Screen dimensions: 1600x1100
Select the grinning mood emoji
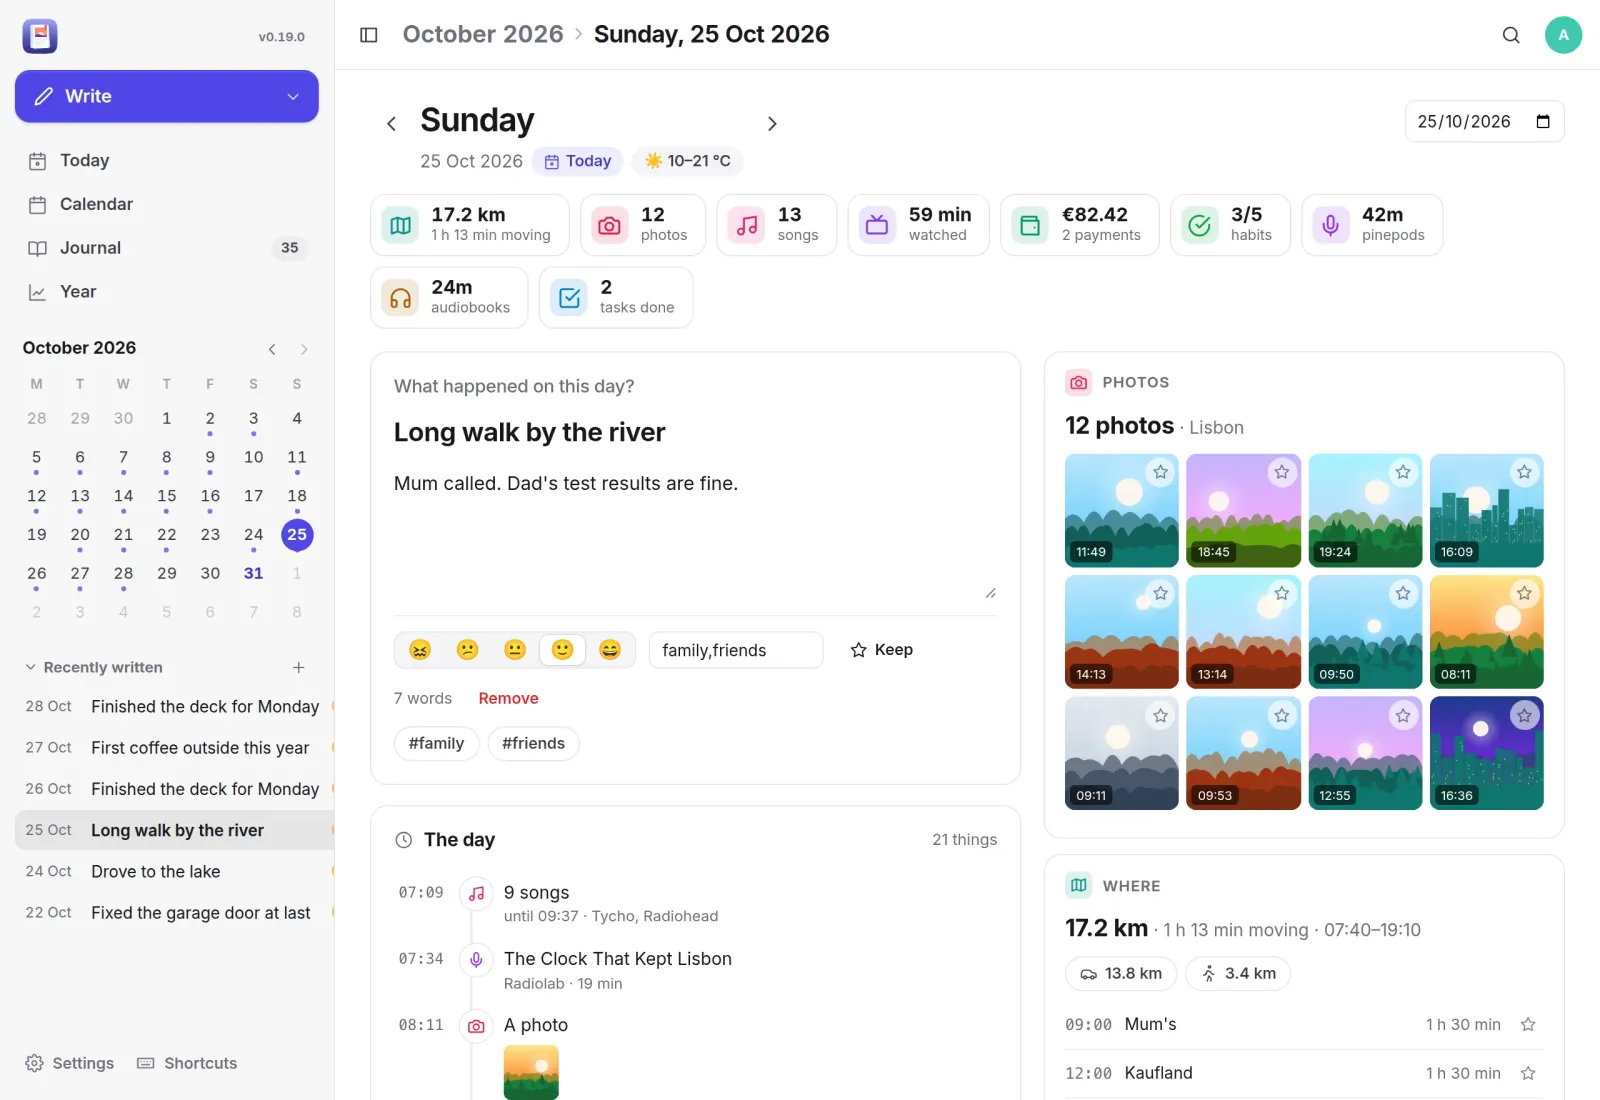[x=610, y=650]
